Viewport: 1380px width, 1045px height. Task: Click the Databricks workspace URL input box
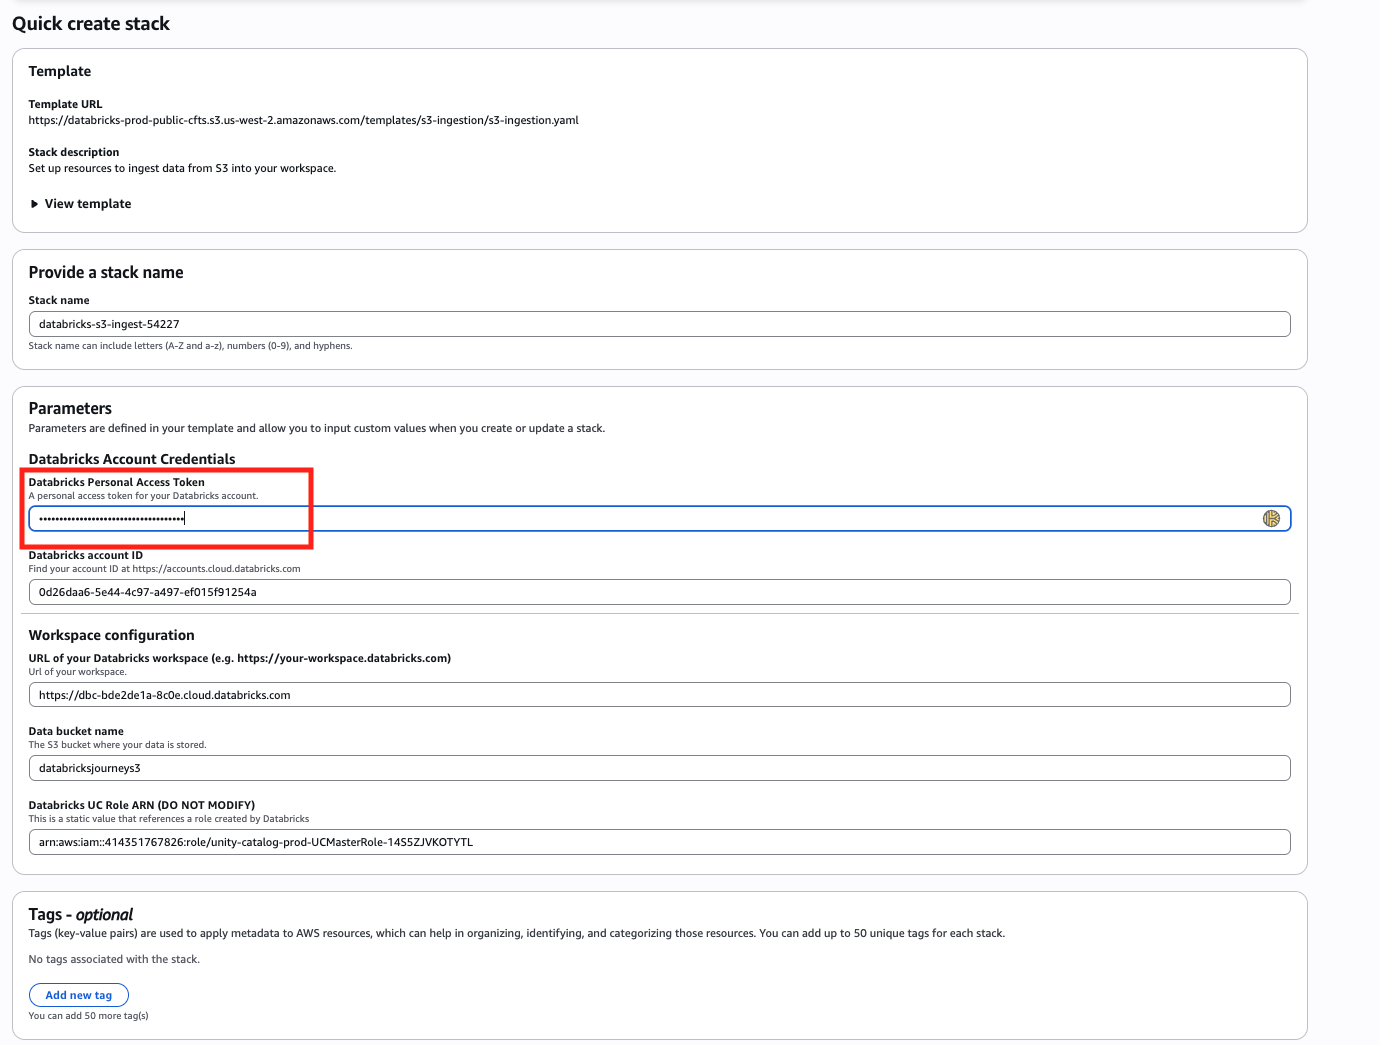coord(659,695)
